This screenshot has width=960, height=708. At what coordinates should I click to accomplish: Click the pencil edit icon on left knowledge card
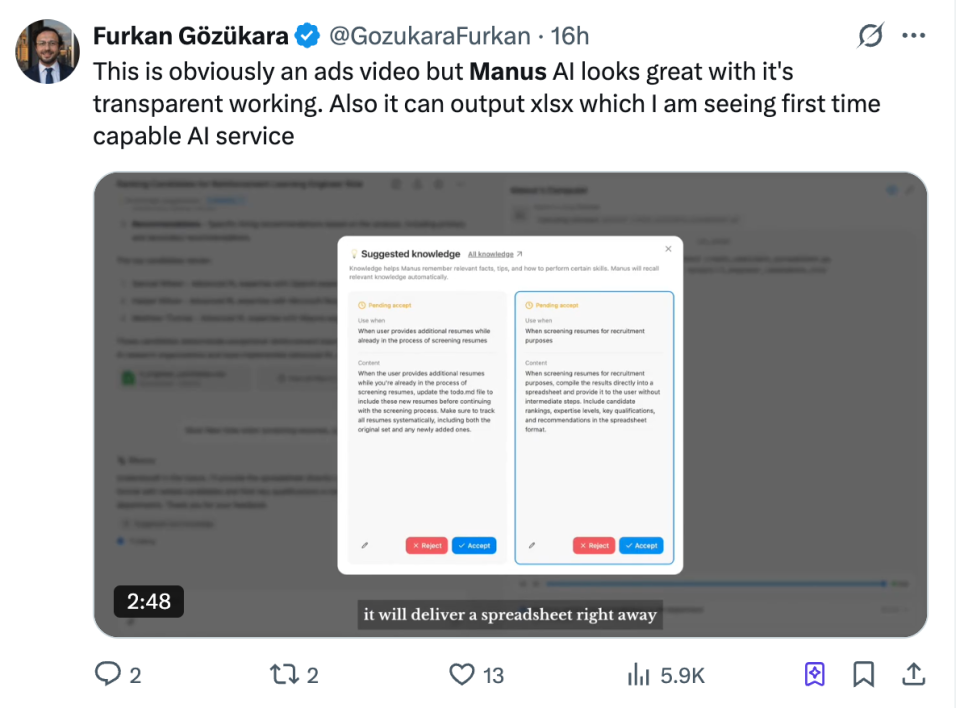pyautogui.click(x=364, y=546)
